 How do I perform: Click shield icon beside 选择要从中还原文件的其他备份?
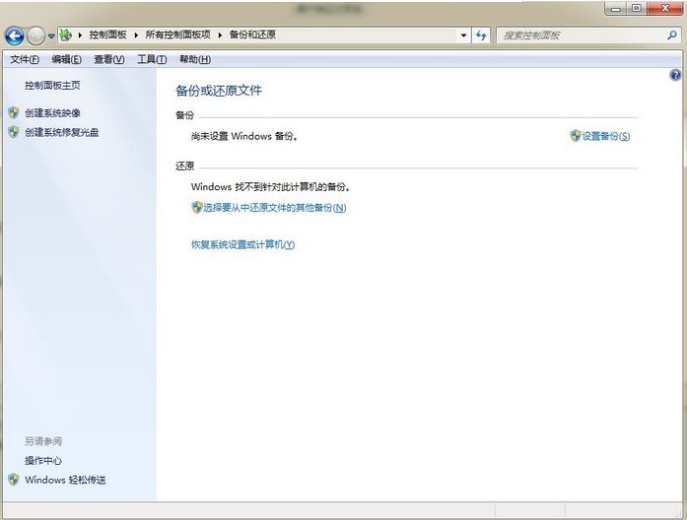(x=197, y=207)
